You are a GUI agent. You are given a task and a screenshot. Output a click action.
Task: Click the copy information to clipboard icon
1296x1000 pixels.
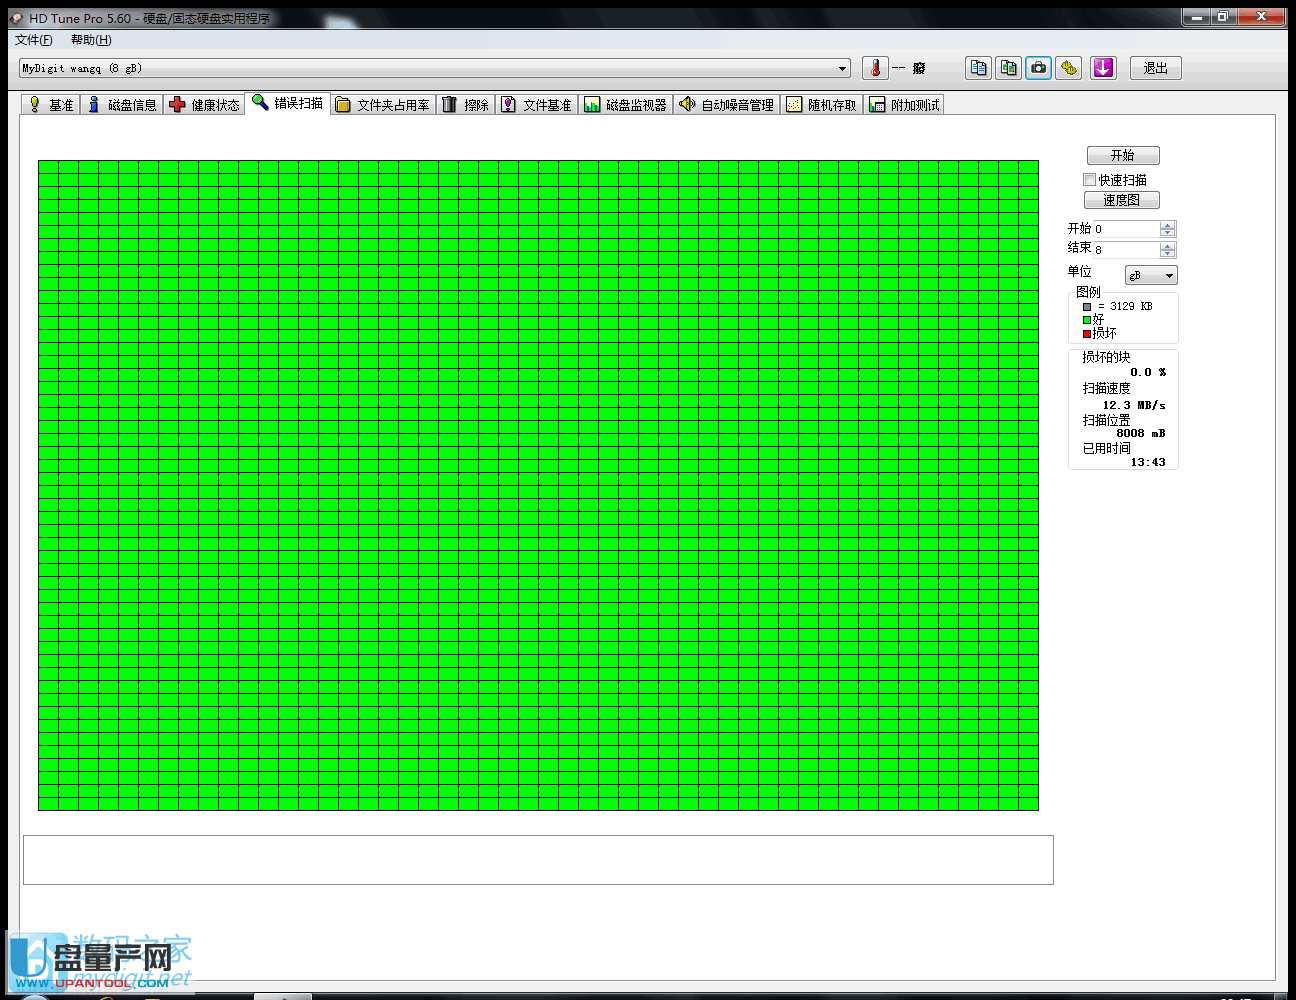point(977,67)
